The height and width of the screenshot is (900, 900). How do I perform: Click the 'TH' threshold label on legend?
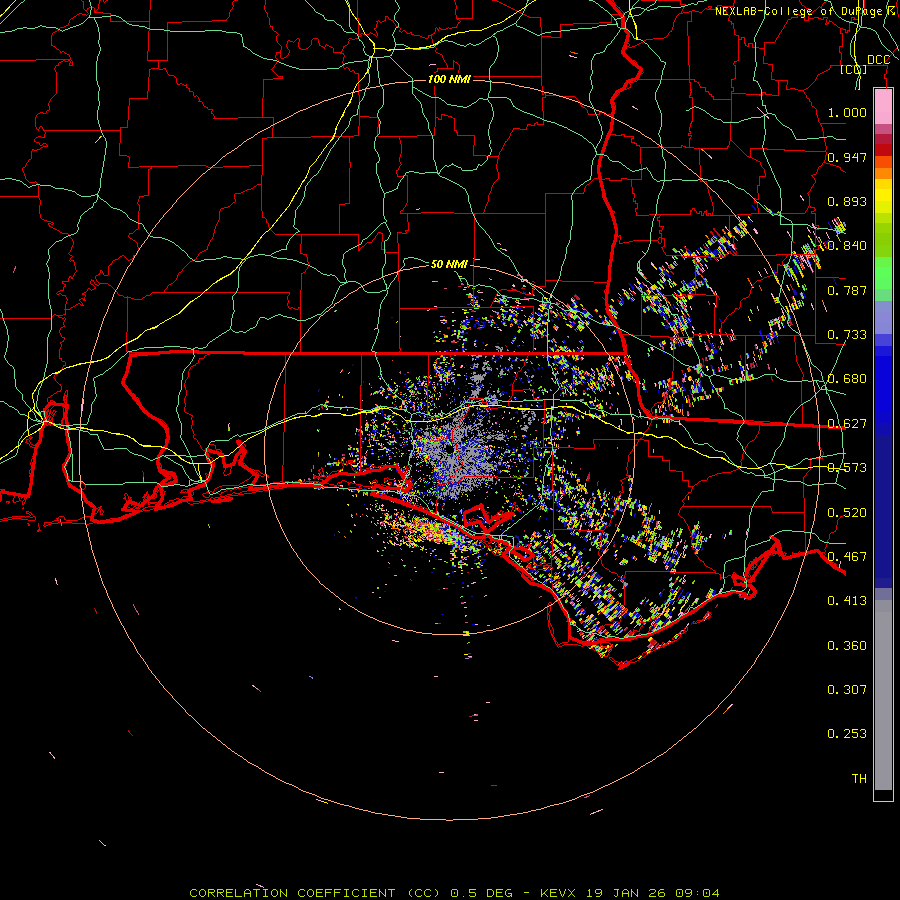click(x=859, y=779)
